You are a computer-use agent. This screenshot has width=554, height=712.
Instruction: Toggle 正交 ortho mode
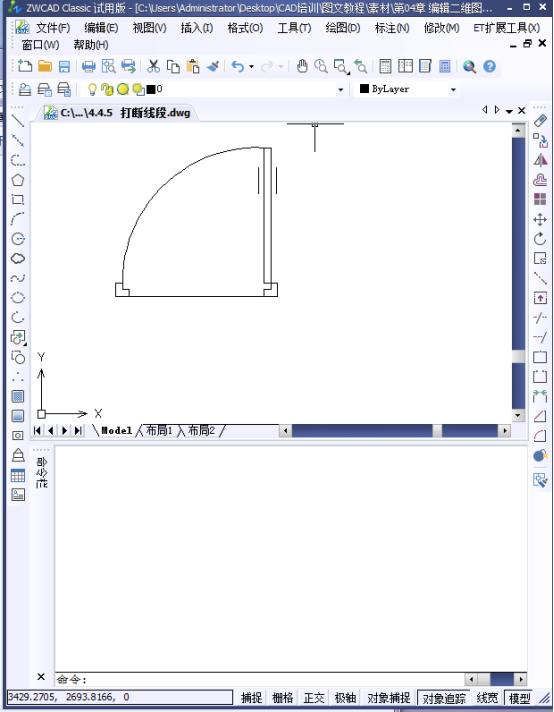314,697
